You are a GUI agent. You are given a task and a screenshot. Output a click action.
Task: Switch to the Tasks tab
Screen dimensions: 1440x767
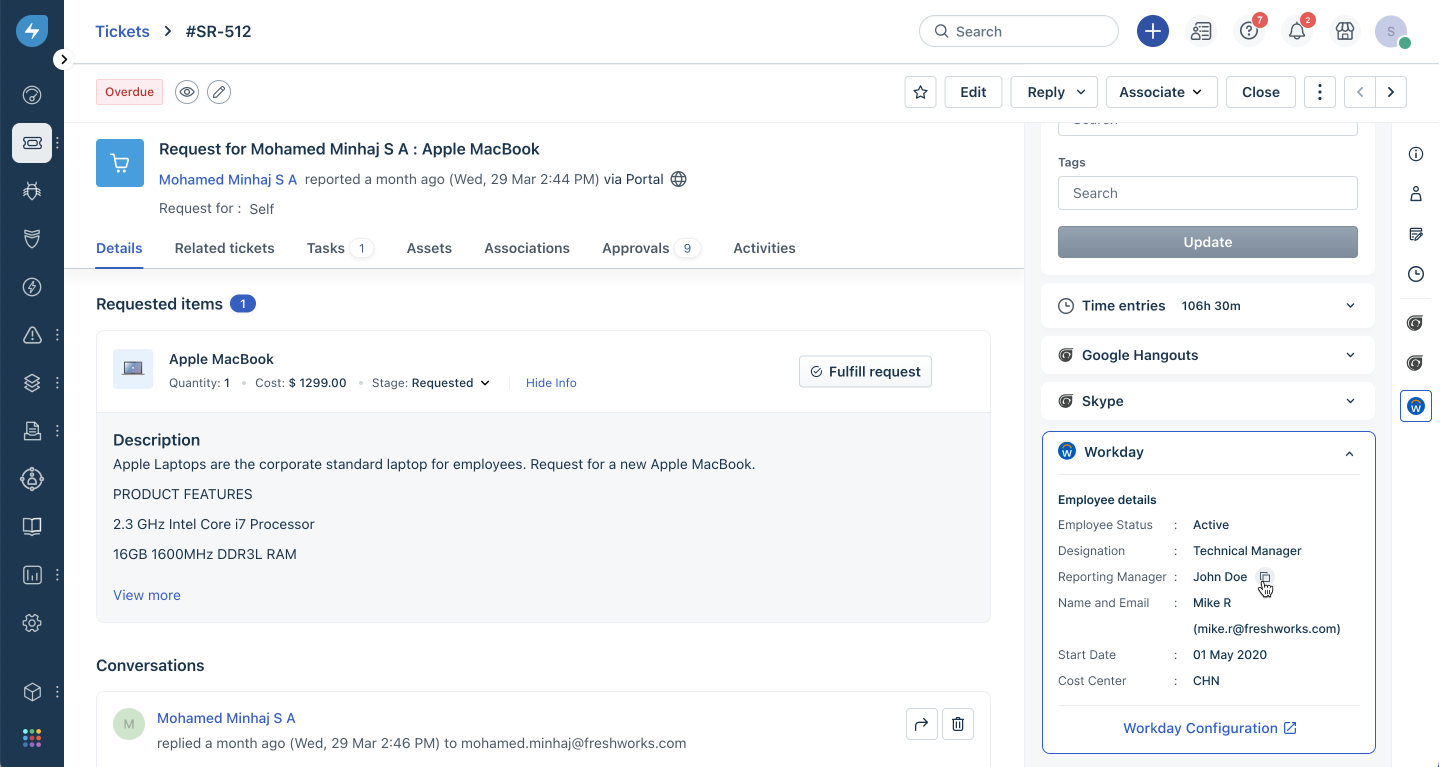[x=340, y=248]
